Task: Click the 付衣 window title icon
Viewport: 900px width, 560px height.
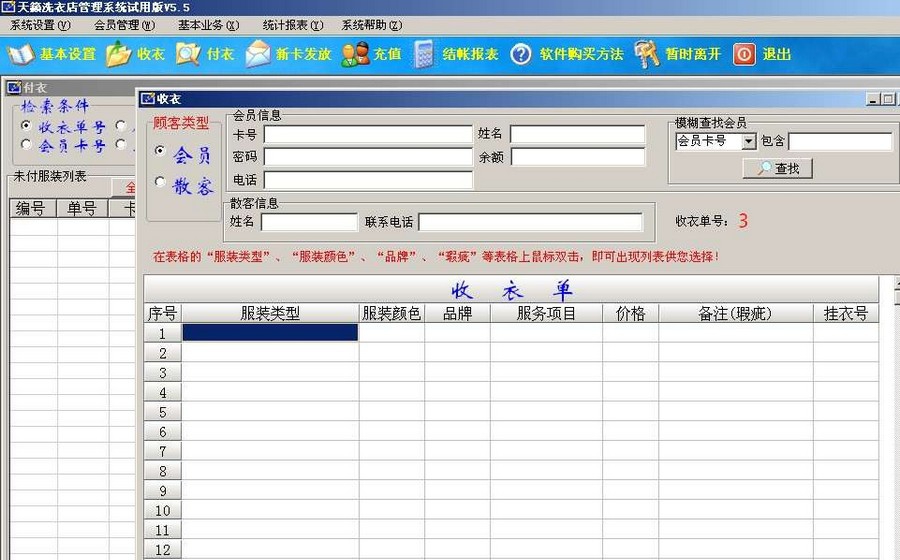Action: [14, 88]
